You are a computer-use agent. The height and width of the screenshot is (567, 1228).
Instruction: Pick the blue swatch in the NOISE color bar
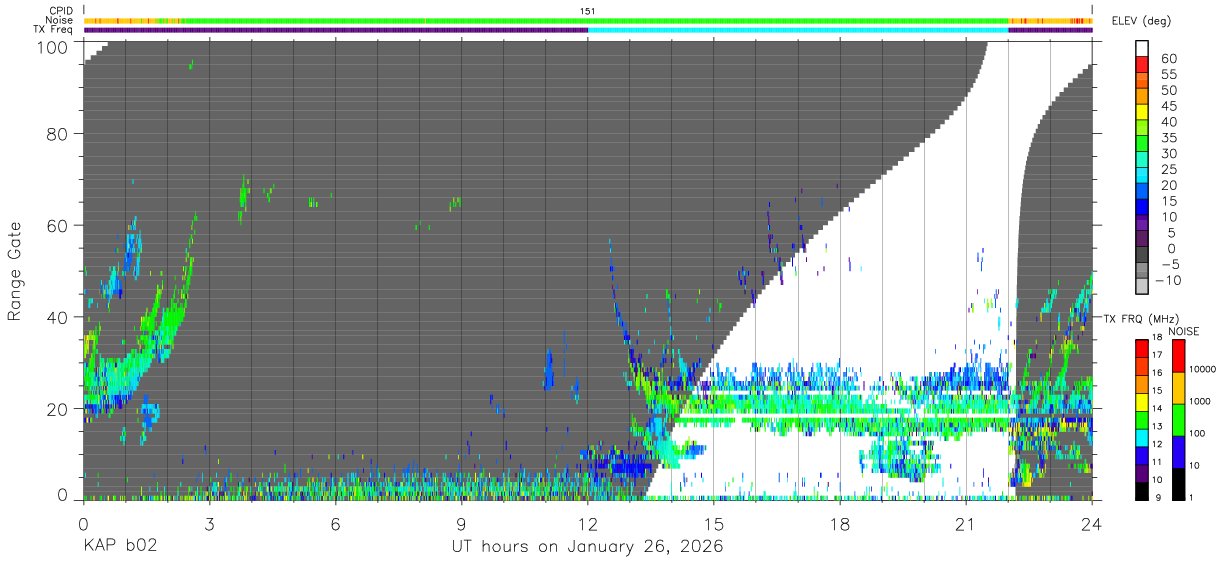1179,452
